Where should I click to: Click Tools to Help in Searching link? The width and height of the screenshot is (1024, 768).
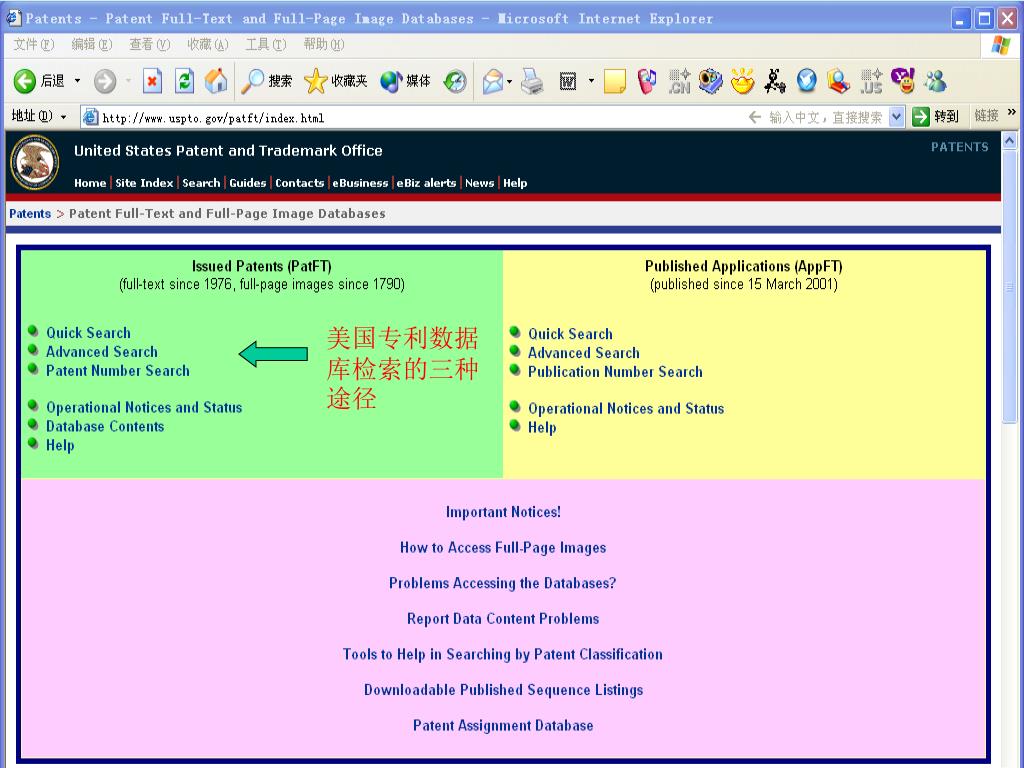pos(502,654)
